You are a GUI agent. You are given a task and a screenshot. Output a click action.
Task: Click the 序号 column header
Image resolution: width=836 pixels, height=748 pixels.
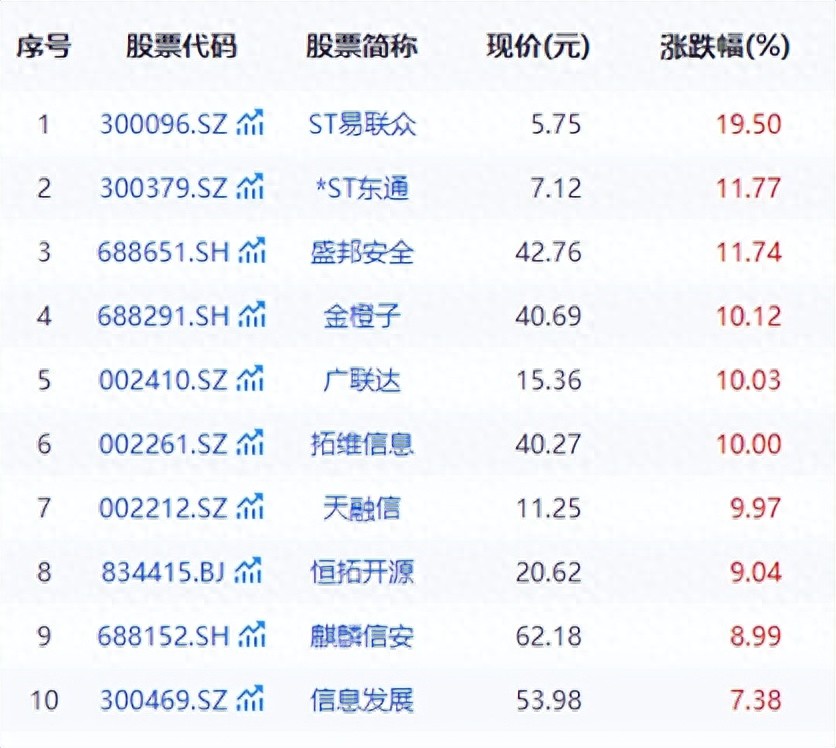(x=44, y=46)
